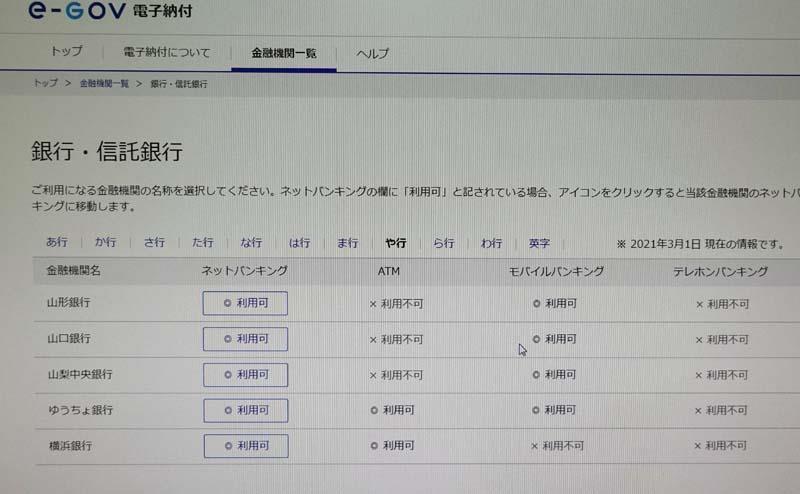Click the e-Gov 電子納付 logo
The image size is (800, 494).
click(110, 10)
